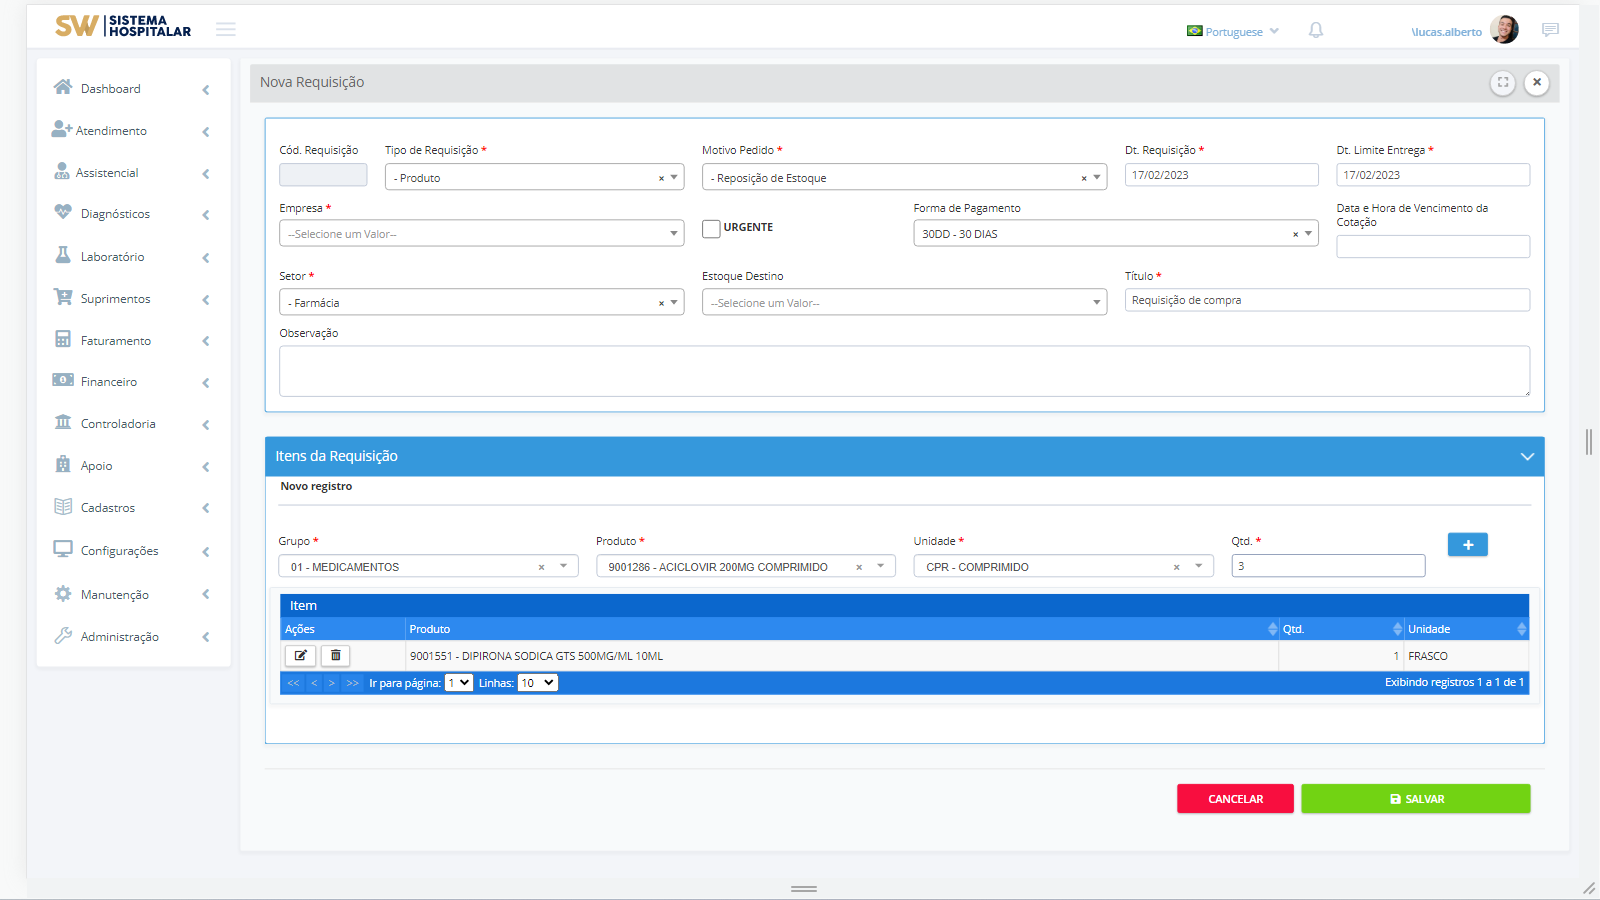Open the Suprimentos sidebar menu
Image resolution: width=1600 pixels, height=900 pixels.
tap(115, 299)
